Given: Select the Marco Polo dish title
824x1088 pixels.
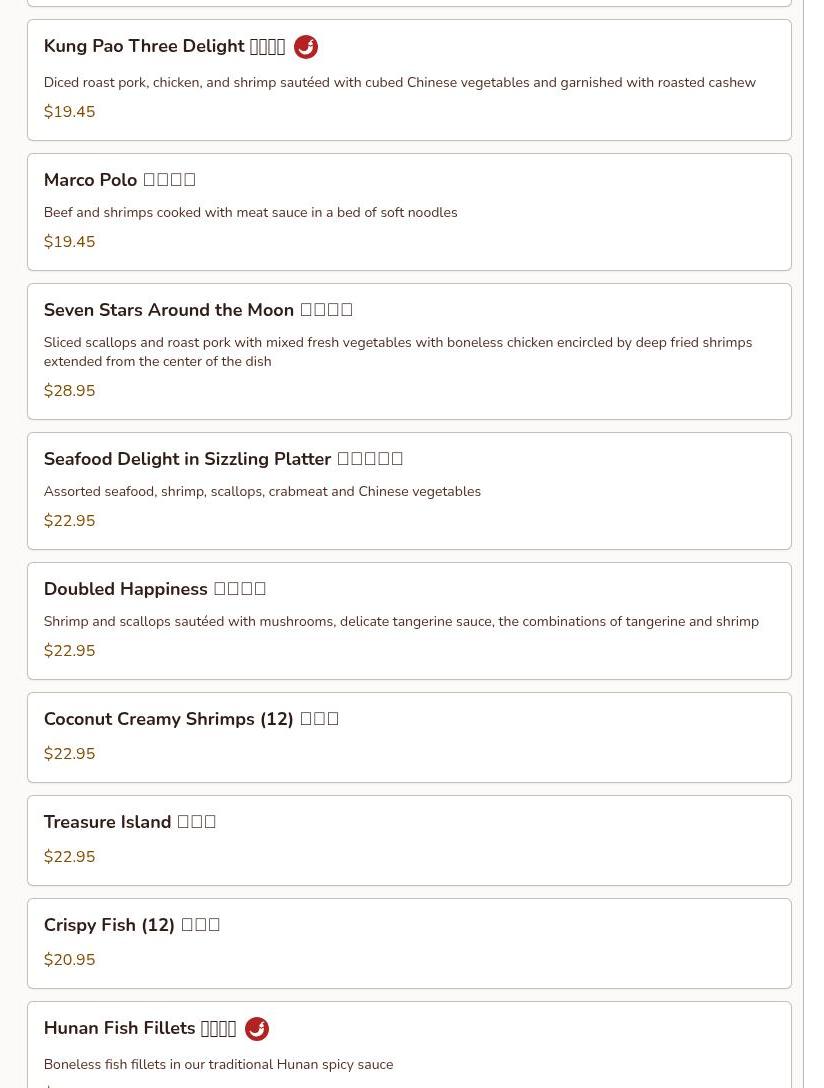Looking at the screenshot, I should point(119,180).
